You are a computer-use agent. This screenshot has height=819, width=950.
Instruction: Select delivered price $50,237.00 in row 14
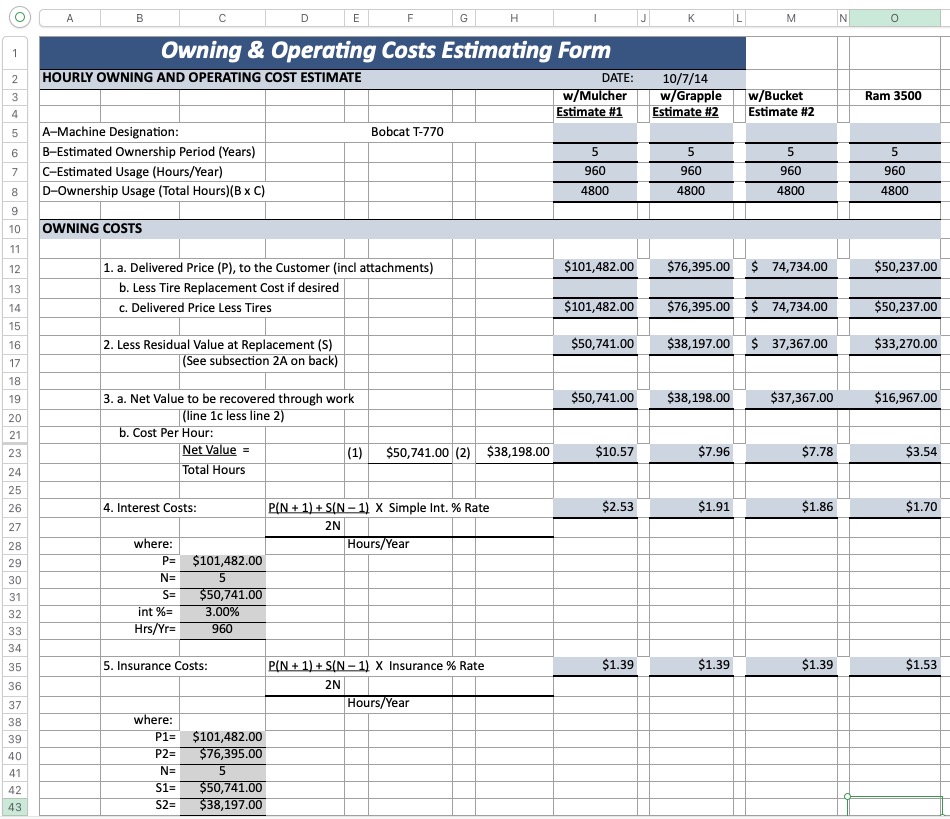(894, 307)
